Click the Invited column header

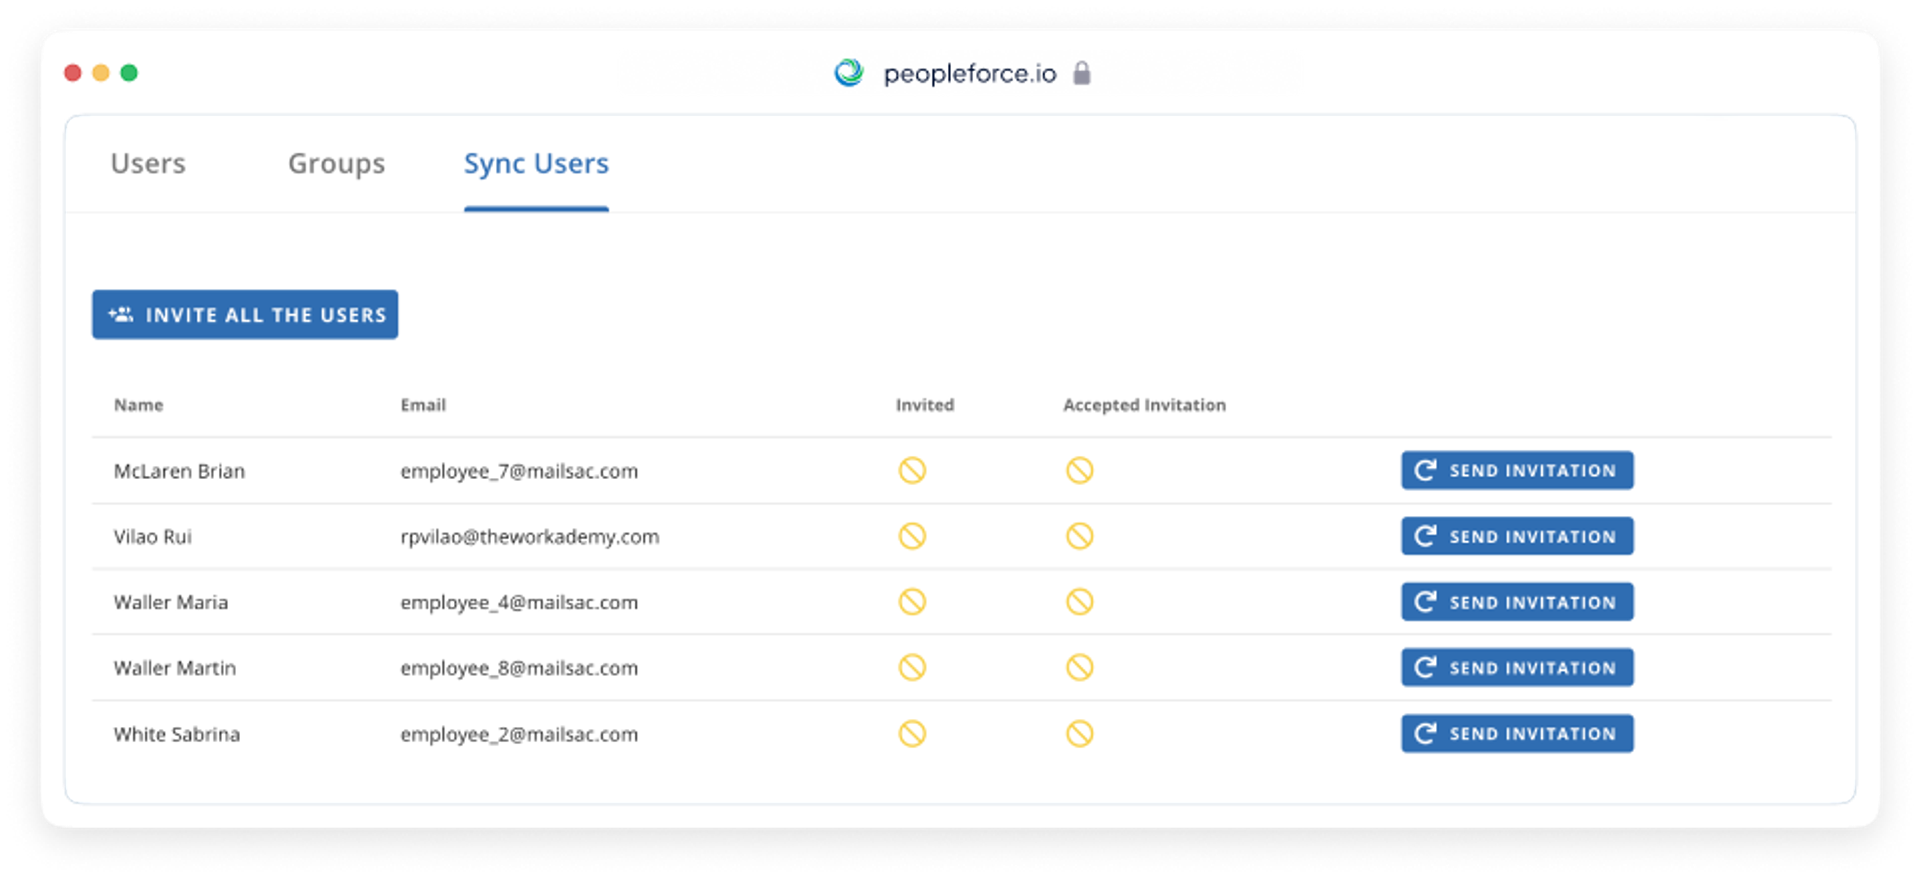pyautogui.click(x=925, y=405)
